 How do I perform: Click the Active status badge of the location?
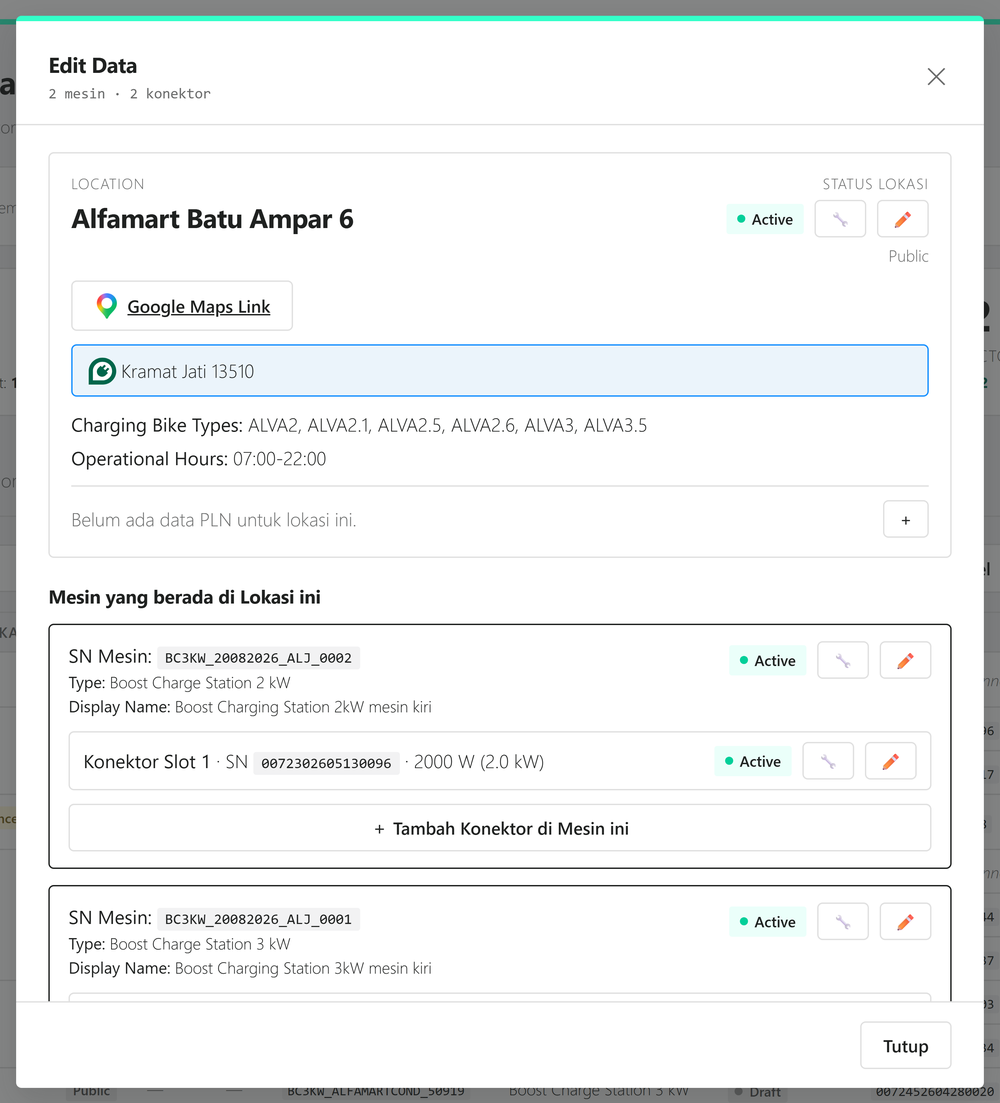(x=764, y=219)
